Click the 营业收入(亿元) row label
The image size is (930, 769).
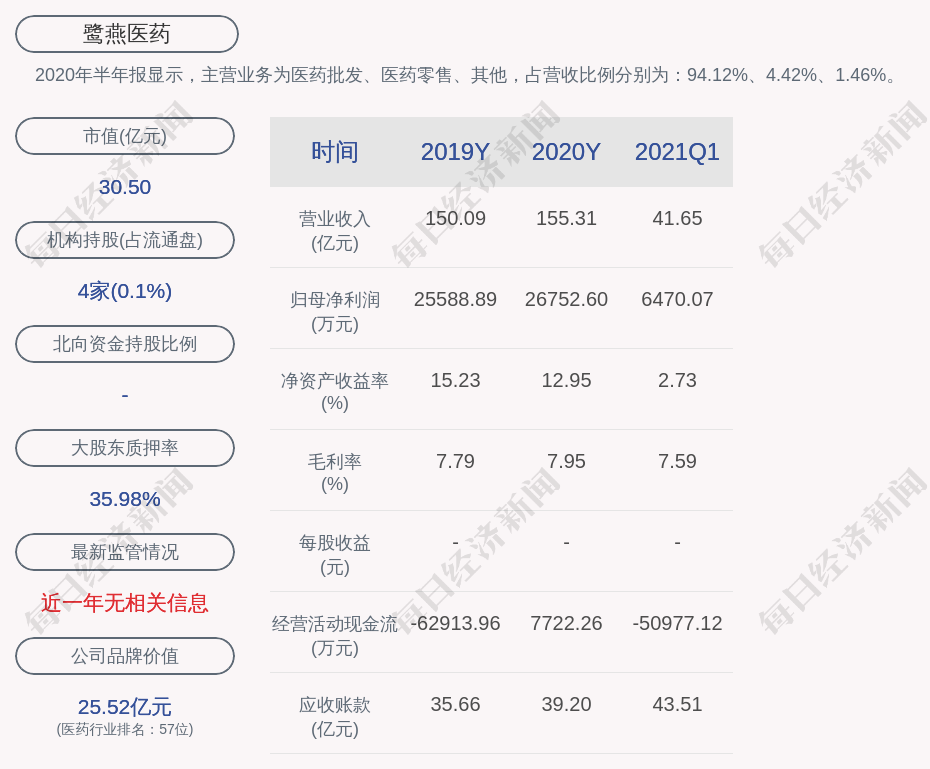(335, 231)
